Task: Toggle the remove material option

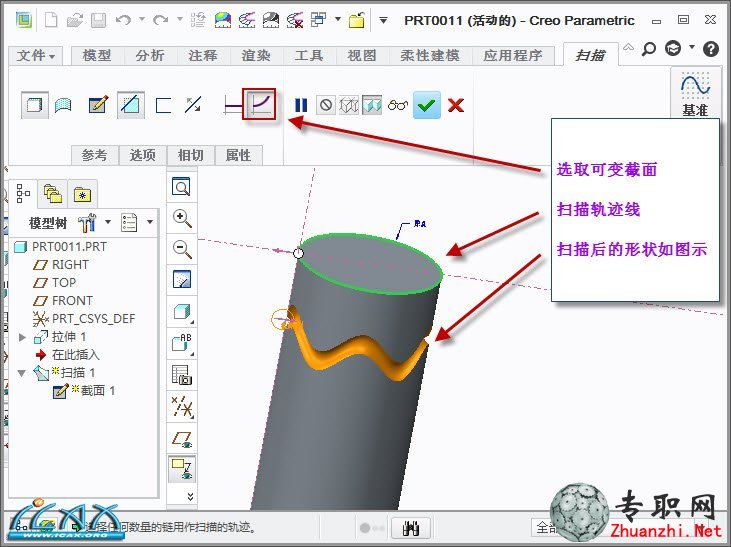Action: pyautogui.click(x=130, y=105)
